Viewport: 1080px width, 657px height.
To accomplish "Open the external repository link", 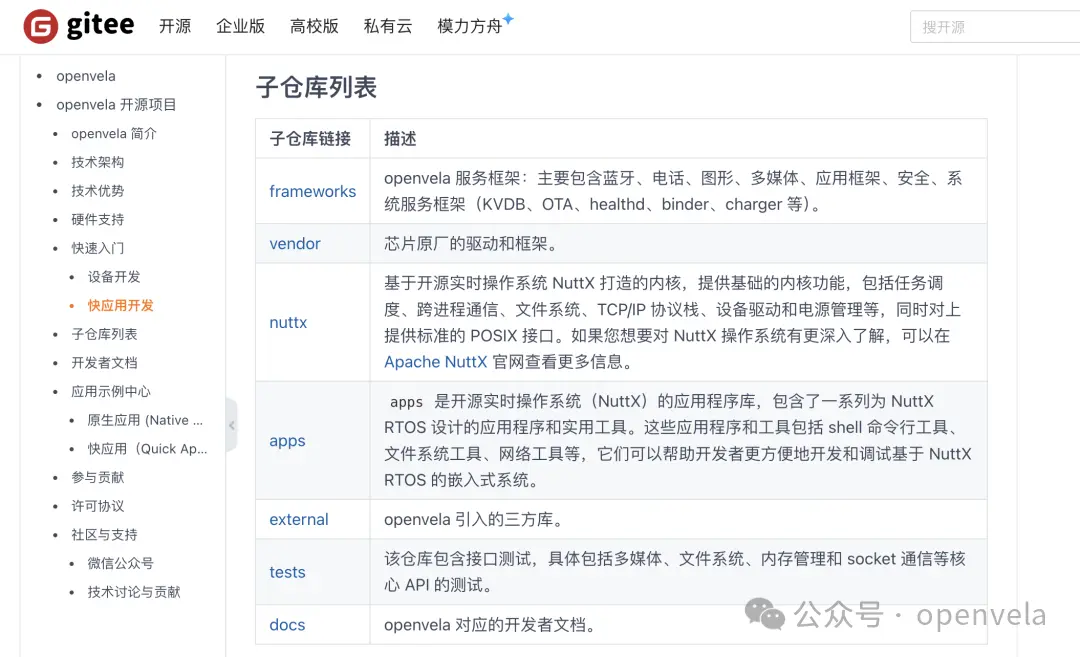I will 299,519.
